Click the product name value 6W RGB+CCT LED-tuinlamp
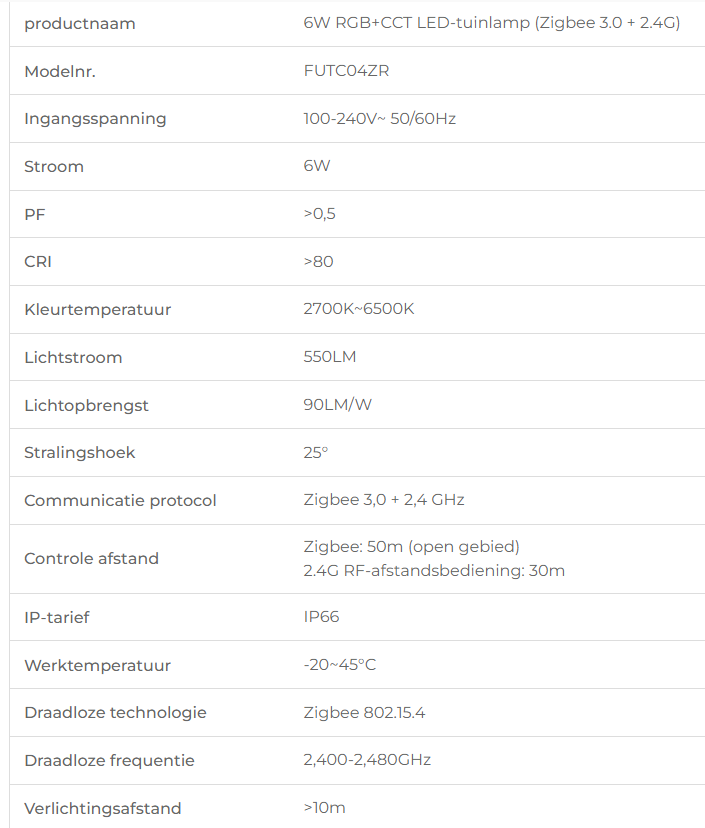 (492, 23)
